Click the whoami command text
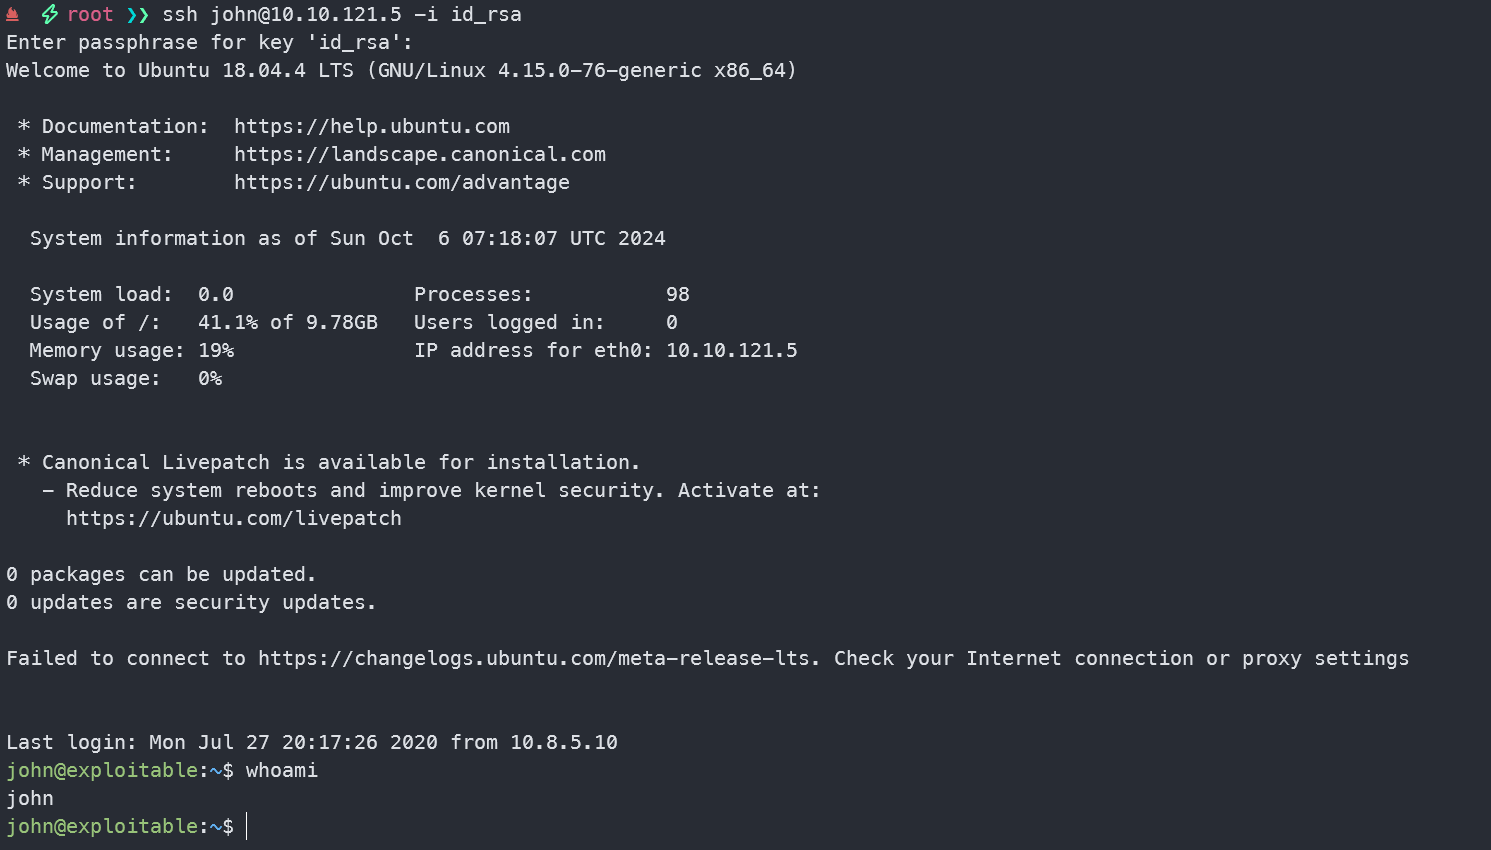Screen dimensions: 1491x850 click(x=282, y=771)
